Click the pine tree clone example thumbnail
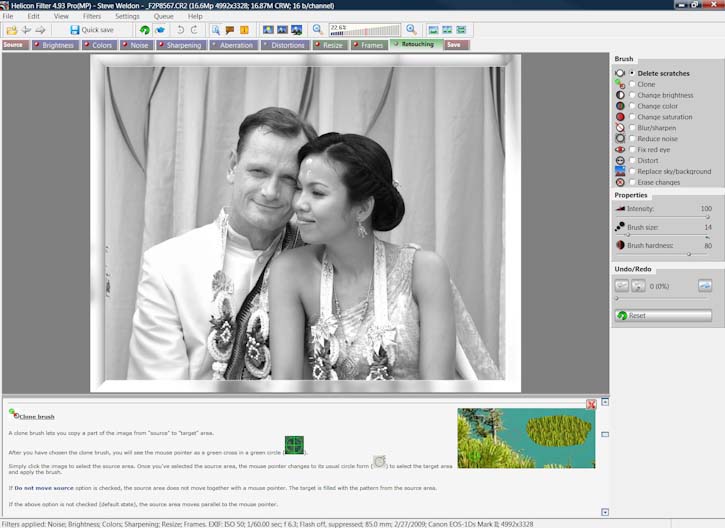Viewport: 725px width, 528px height. tap(526, 438)
